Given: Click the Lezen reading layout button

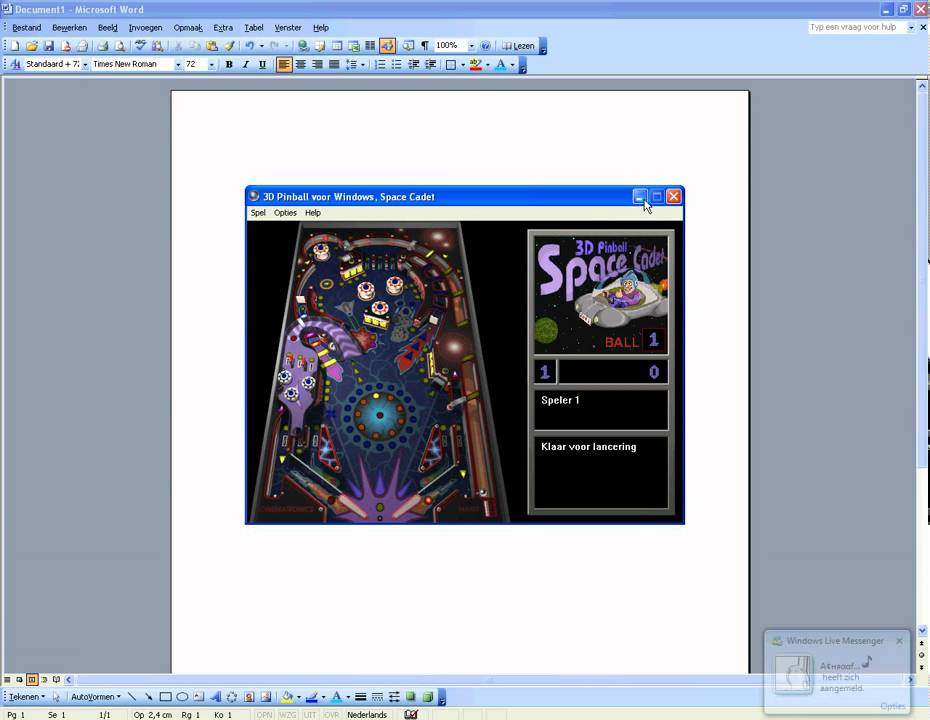Looking at the screenshot, I should [518, 46].
